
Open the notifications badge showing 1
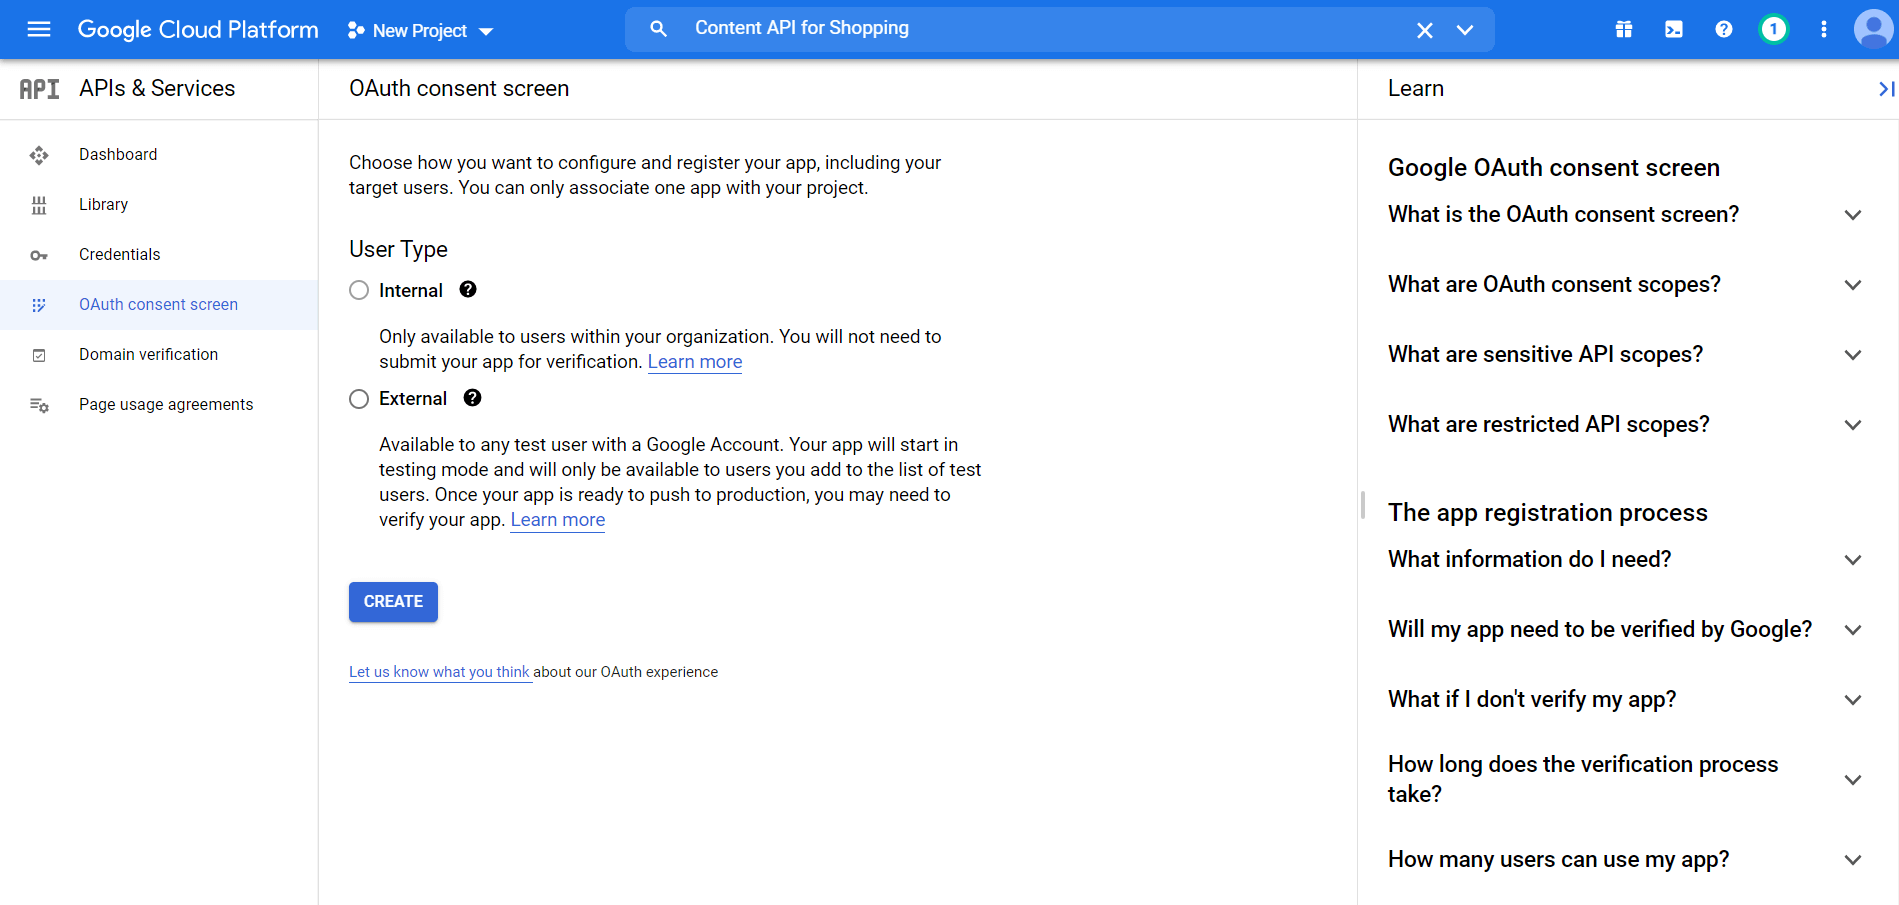(1774, 30)
